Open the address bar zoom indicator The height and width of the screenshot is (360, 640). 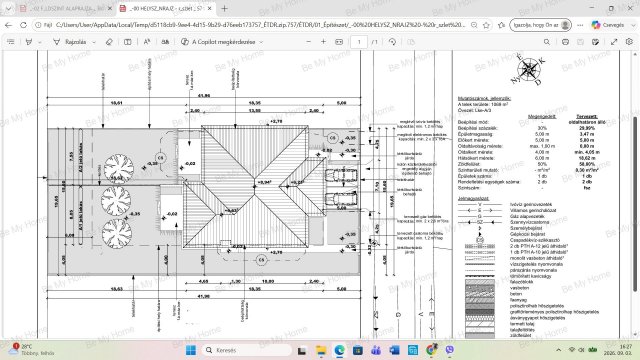474,25
